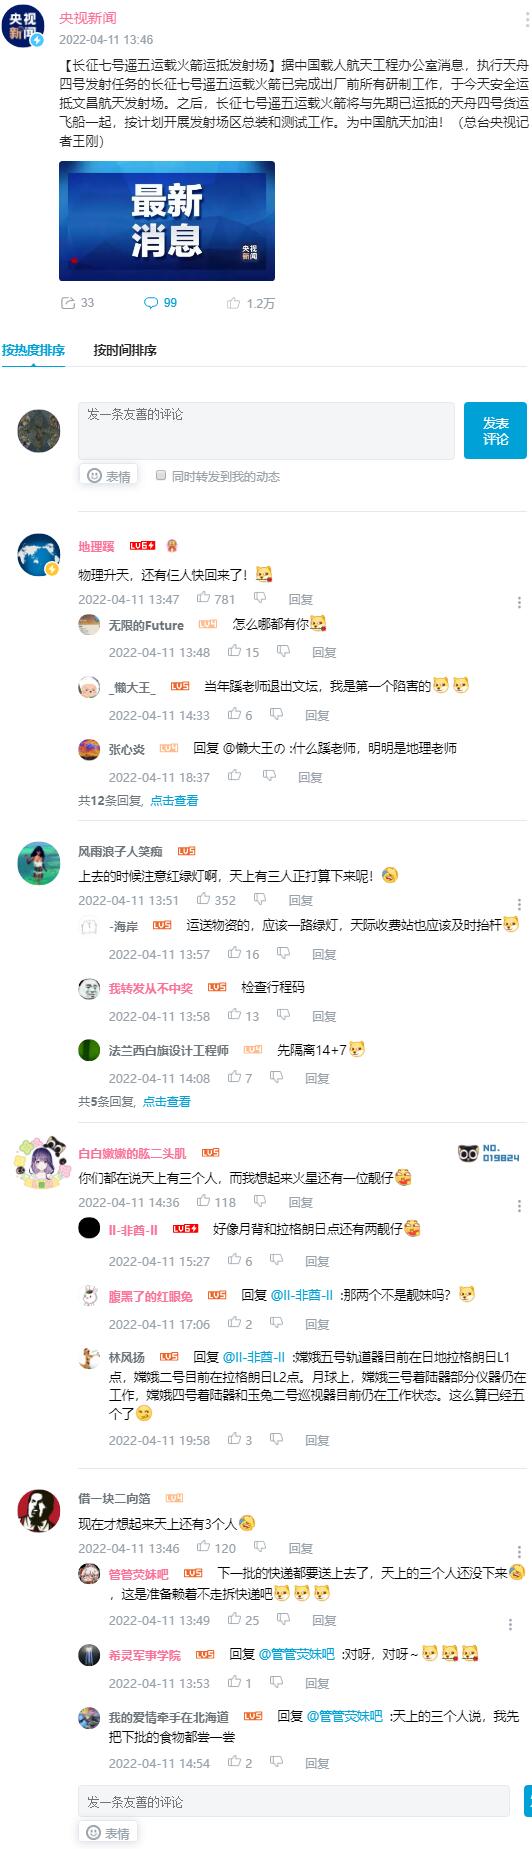Like the post showing 1.2万 likes

coord(233,303)
